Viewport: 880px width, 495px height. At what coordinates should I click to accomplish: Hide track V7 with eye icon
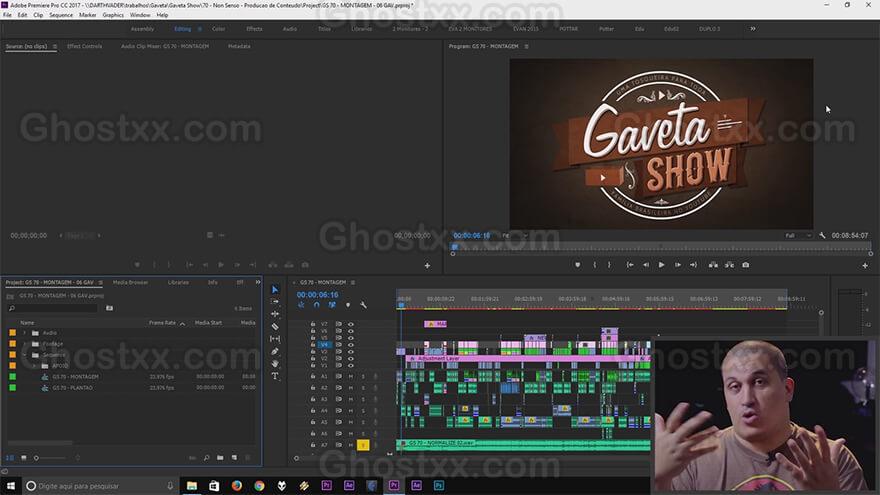pos(351,324)
